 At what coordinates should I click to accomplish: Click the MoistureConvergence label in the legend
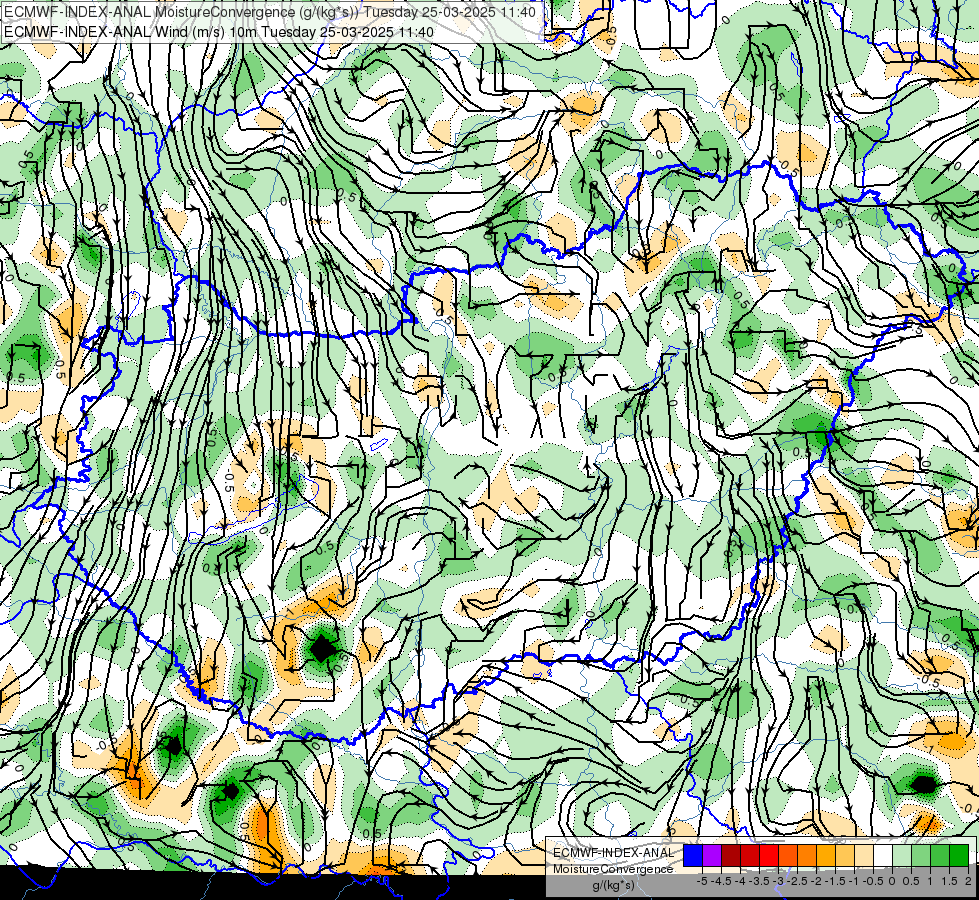coord(613,869)
